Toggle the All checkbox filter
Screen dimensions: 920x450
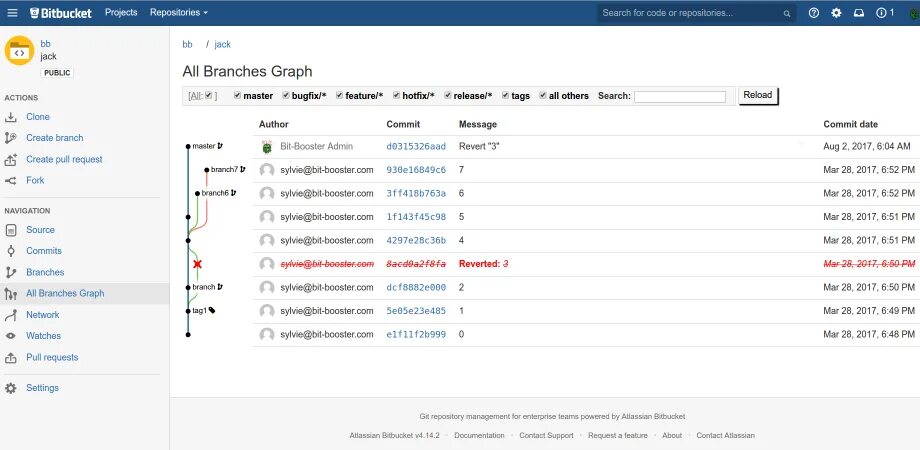coord(208,96)
